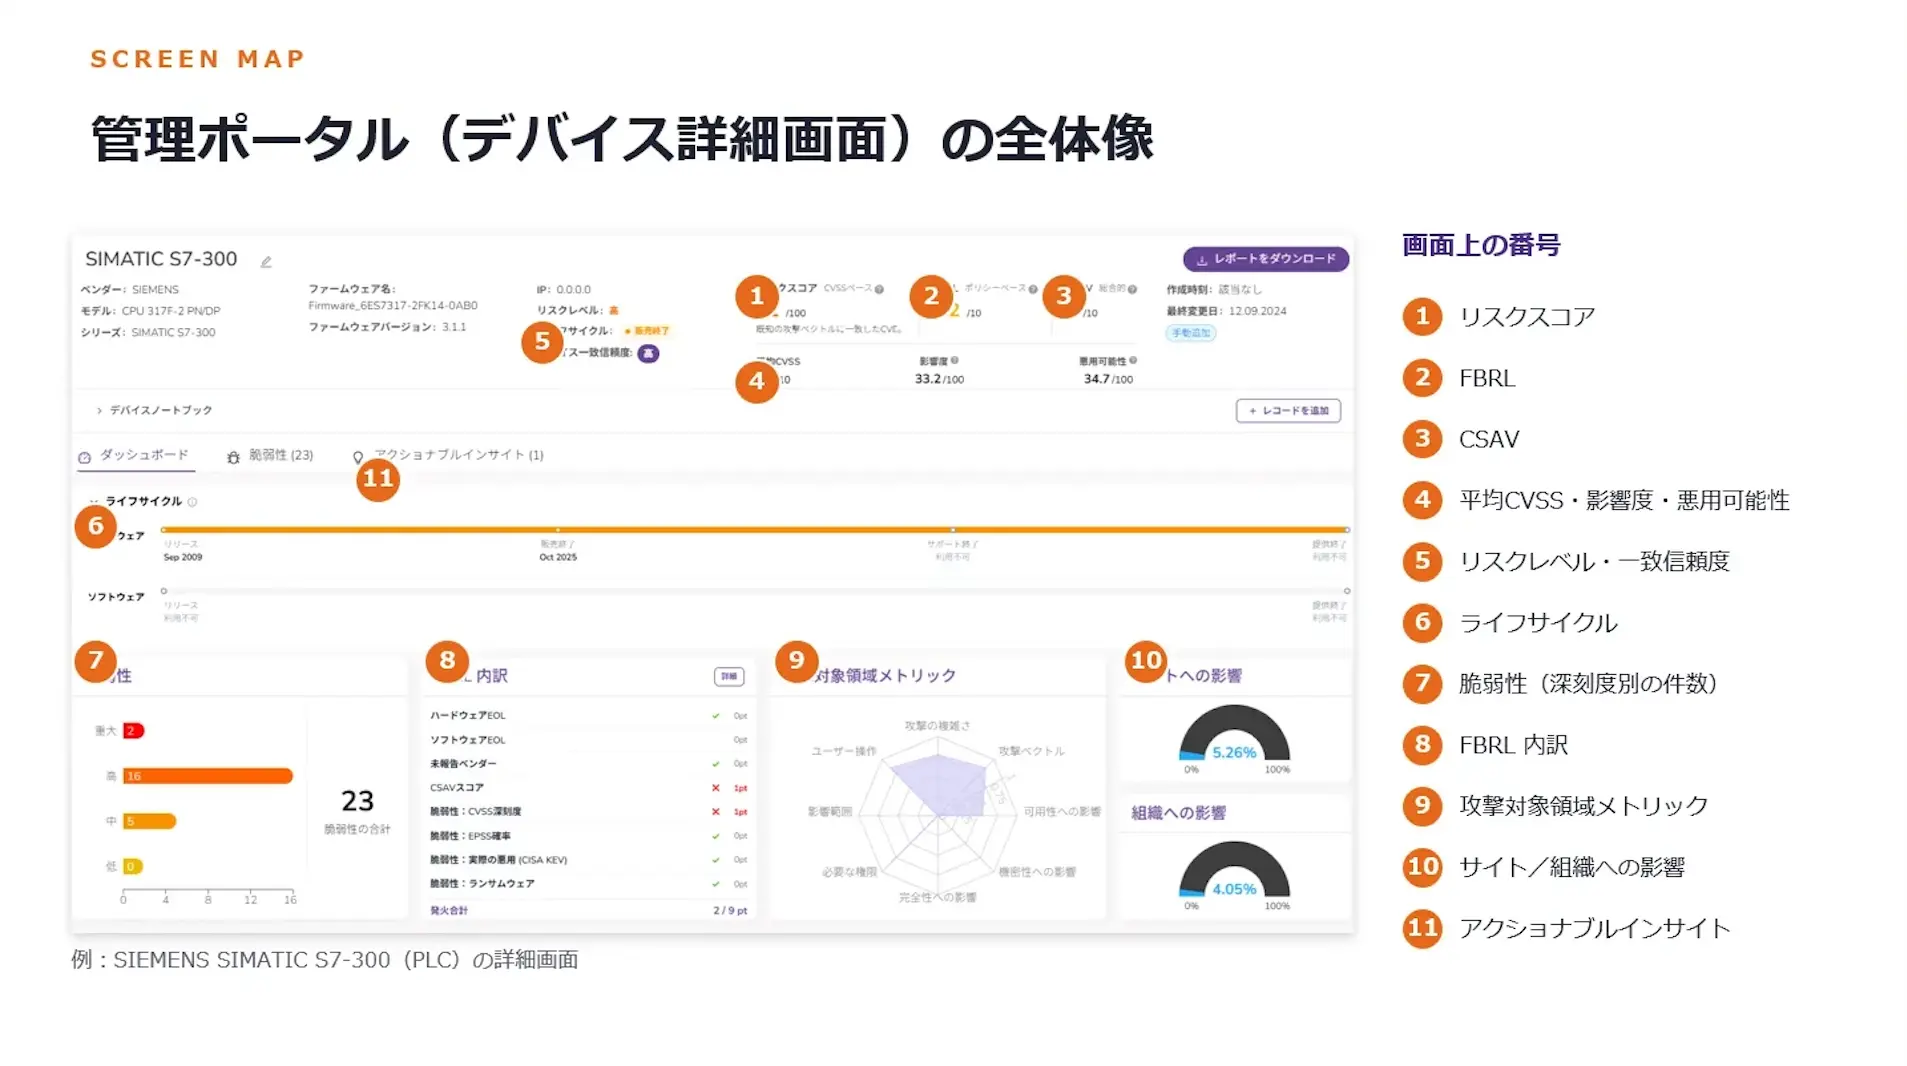Click the green check in the ランサムウェア row
1907x1066 pixels.
716,884
